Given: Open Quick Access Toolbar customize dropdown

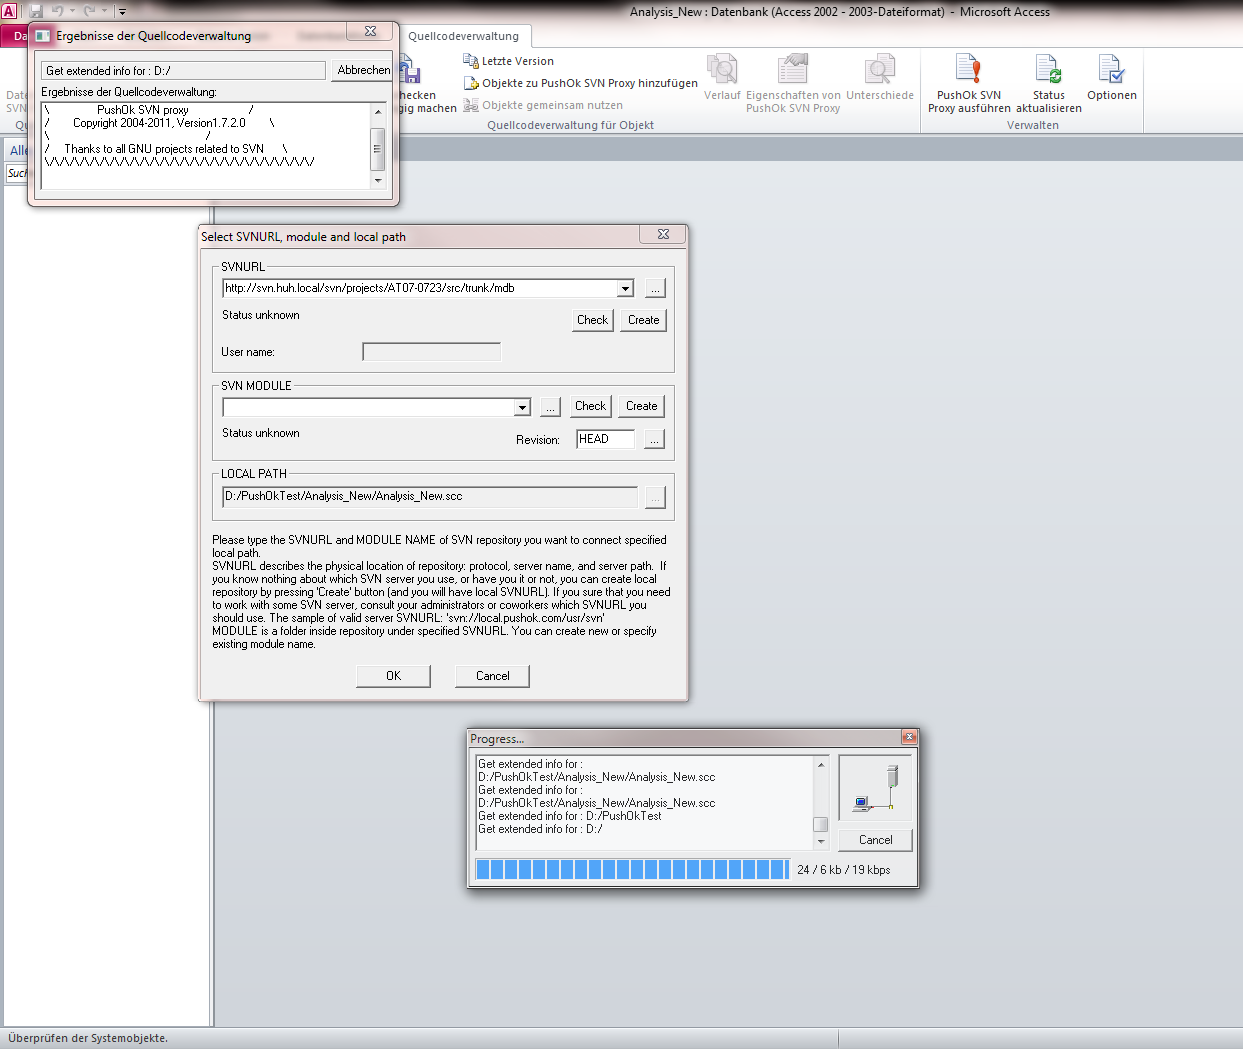Looking at the screenshot, I should click(x=122, y=12).
